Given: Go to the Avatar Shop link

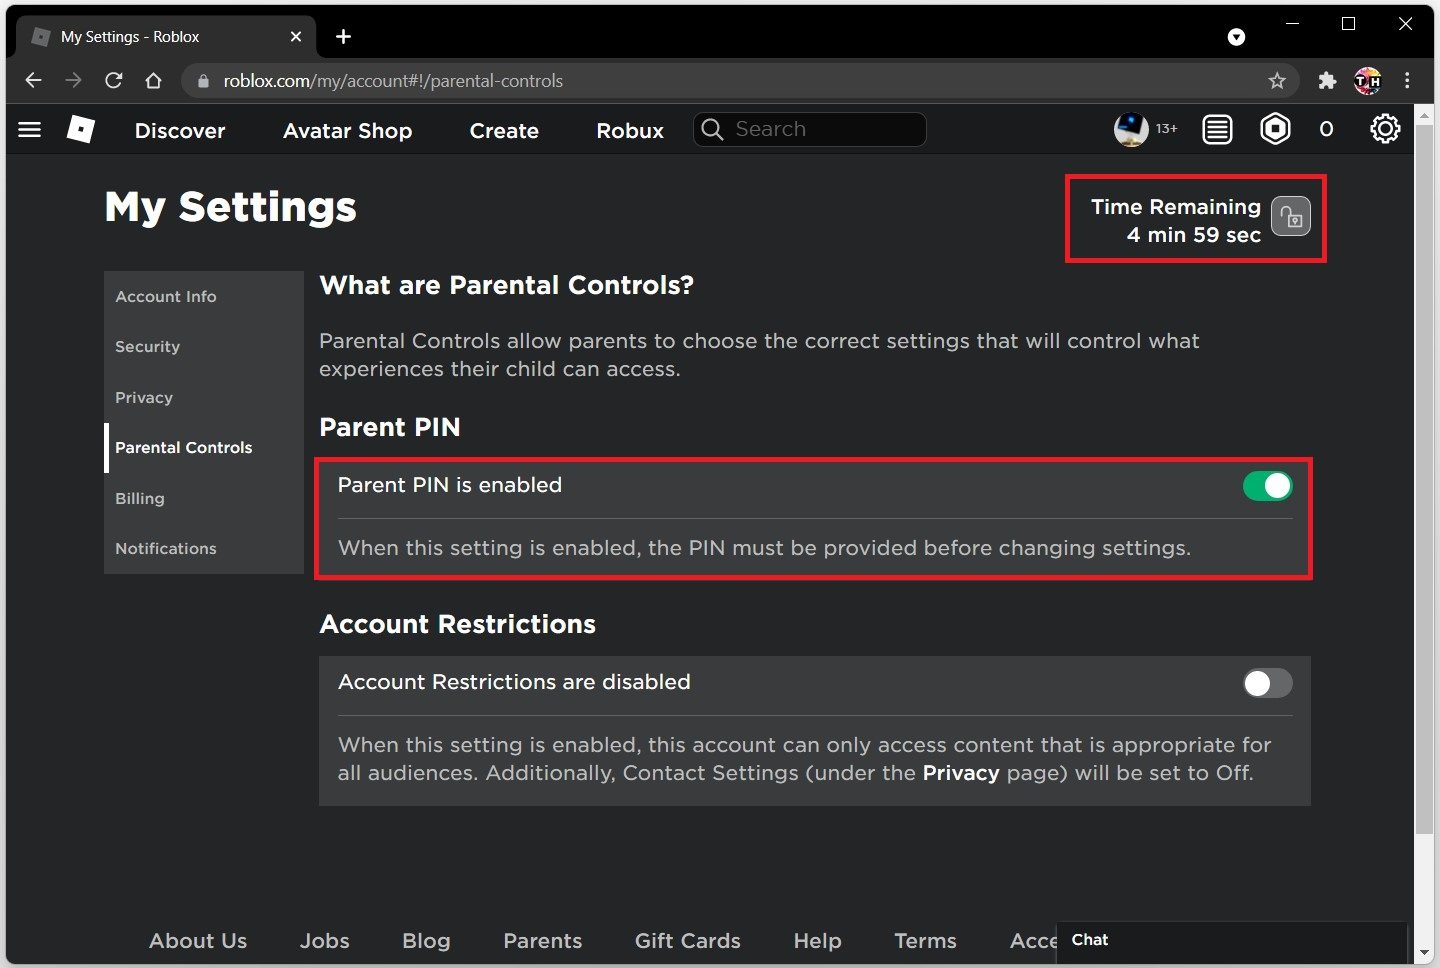Looking at the screenshot, I should [x=347, y=131].
